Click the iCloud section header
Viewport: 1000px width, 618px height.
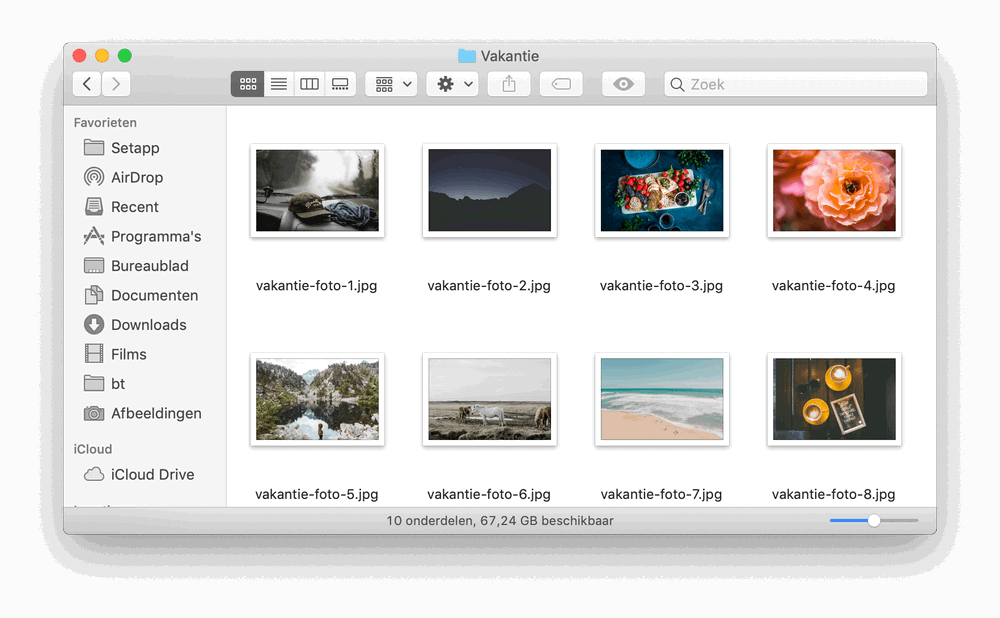tap(92, 449)
